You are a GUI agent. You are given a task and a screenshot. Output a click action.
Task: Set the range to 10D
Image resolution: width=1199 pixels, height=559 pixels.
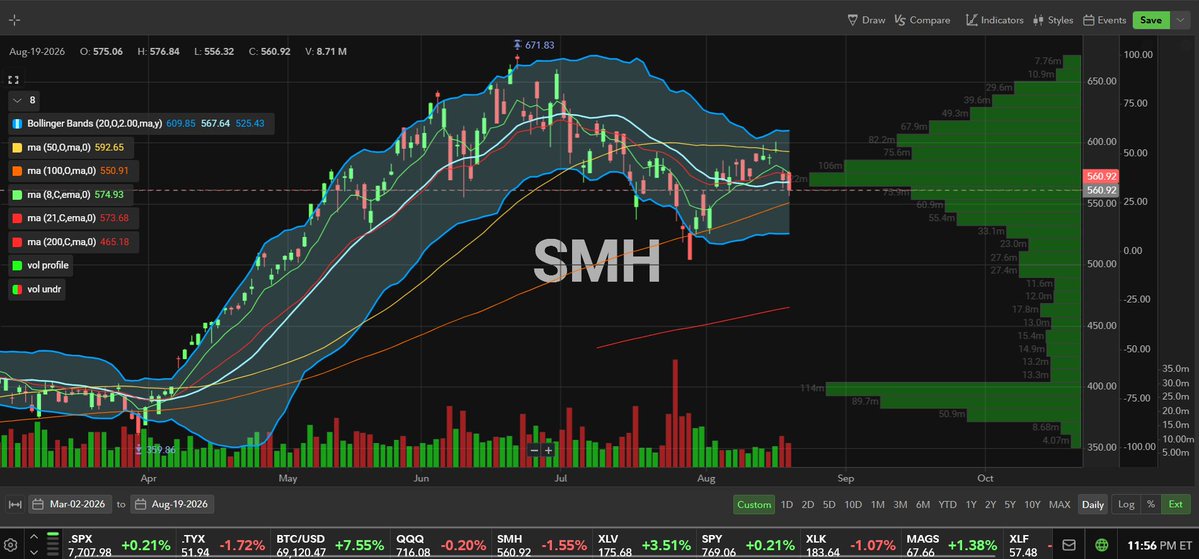(853, 505)
